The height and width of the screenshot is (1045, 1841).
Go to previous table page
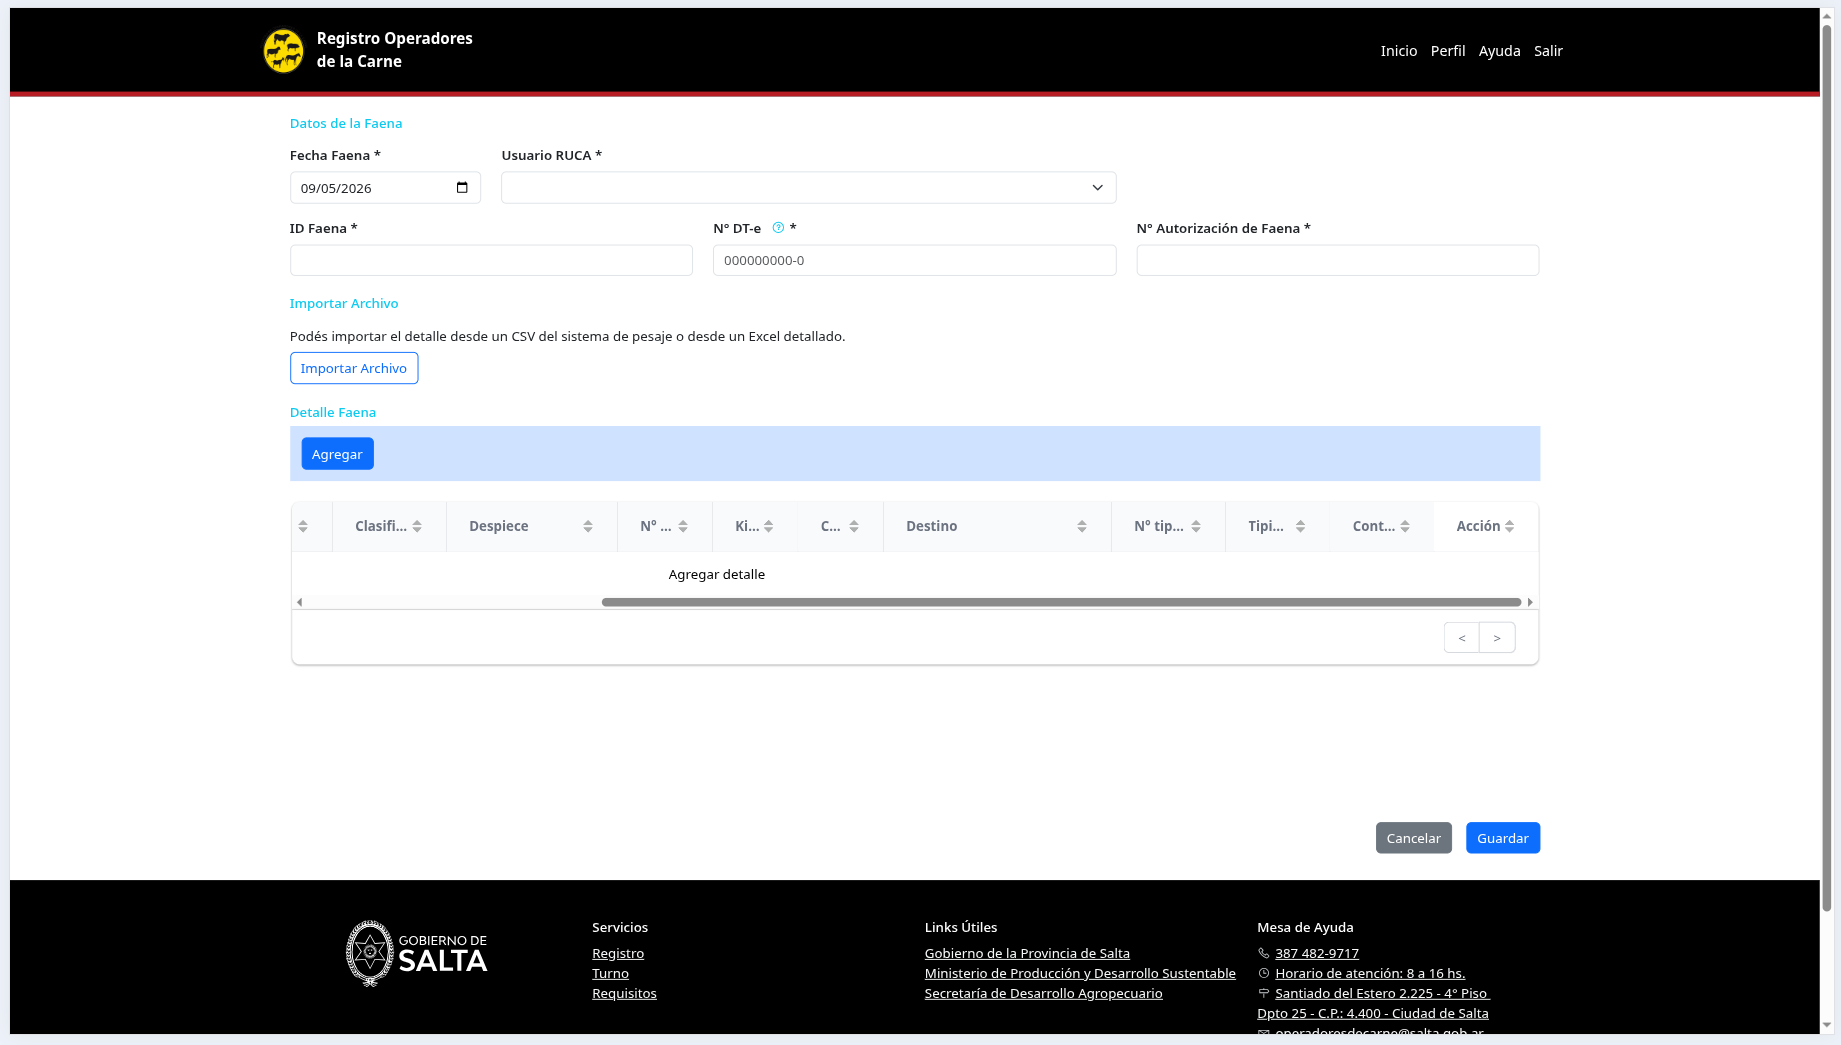(x=1461, y=638)
